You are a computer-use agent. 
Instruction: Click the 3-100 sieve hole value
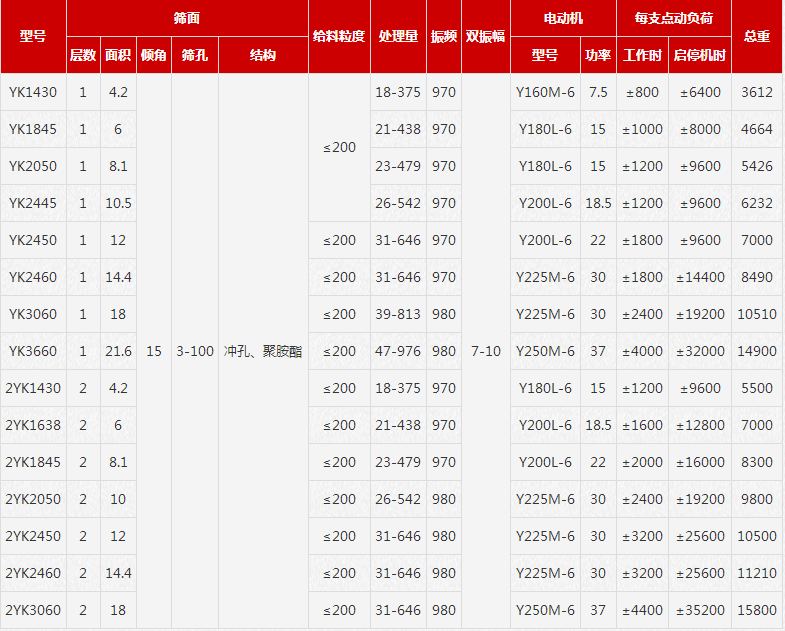tap(195, 351)
